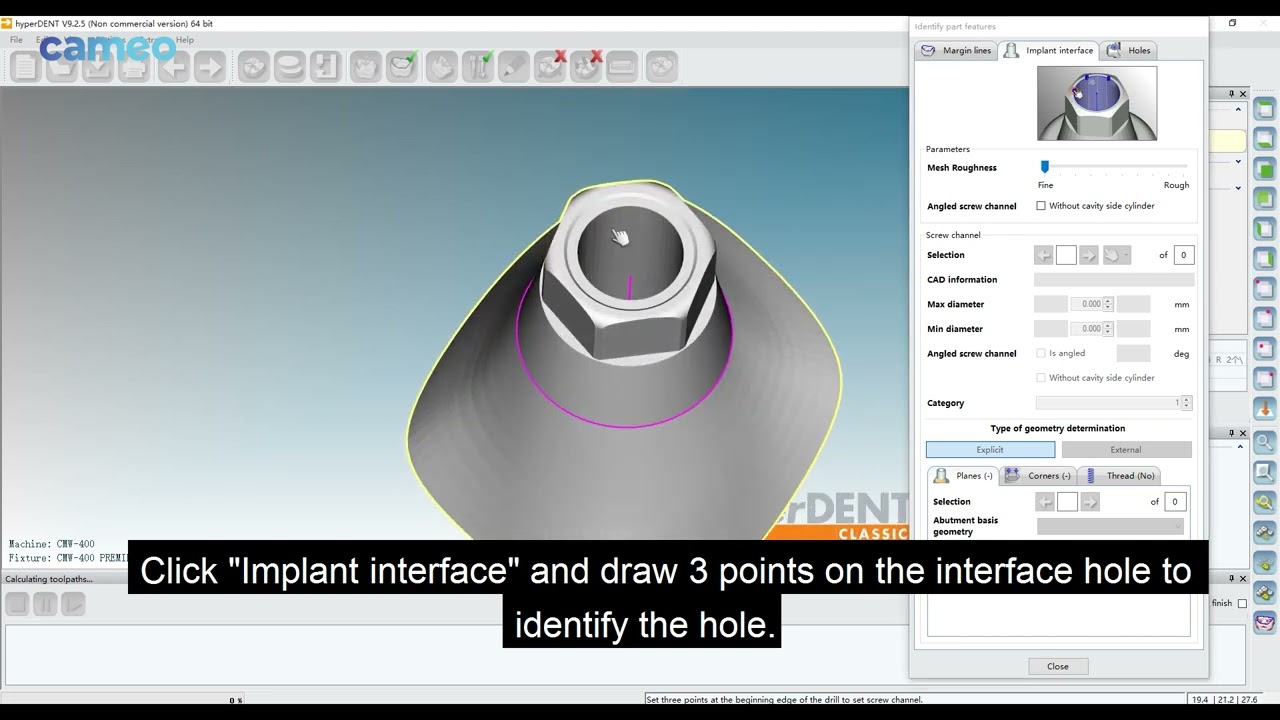
Task: Open the Thread (No) tab
Action: [x=1119, y=476]
